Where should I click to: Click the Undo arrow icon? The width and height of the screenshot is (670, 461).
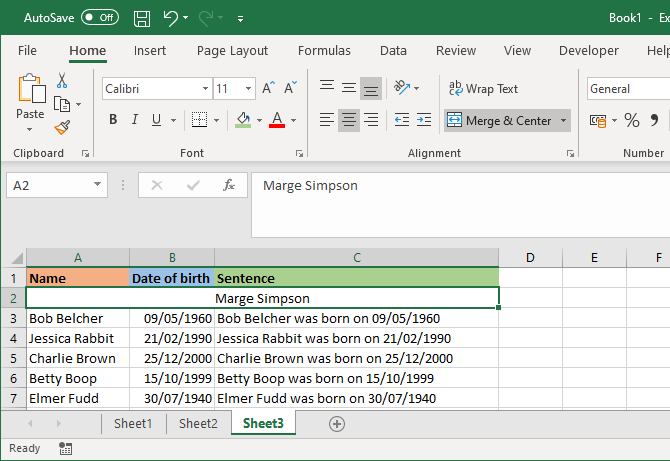coord(170,18)
